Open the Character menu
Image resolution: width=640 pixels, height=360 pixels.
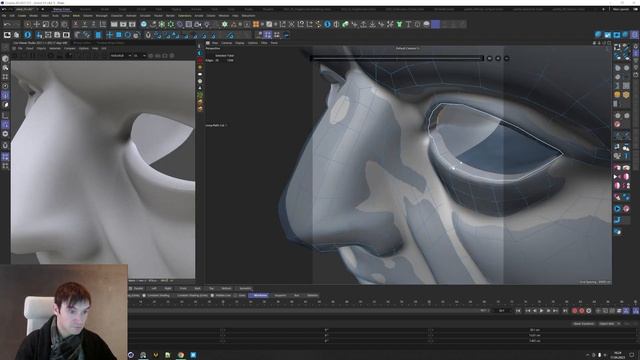coord(117,16)
